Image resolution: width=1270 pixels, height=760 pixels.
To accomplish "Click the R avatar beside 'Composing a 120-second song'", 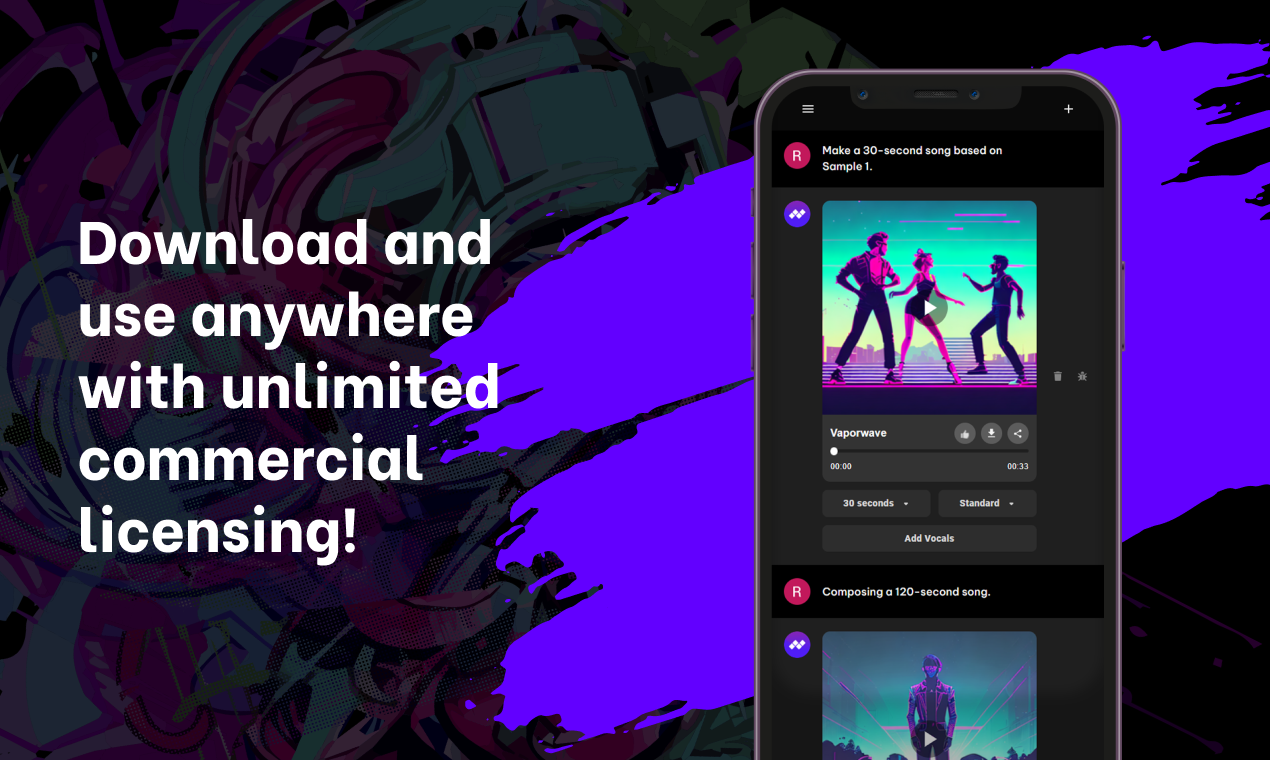I will [796, 592].
